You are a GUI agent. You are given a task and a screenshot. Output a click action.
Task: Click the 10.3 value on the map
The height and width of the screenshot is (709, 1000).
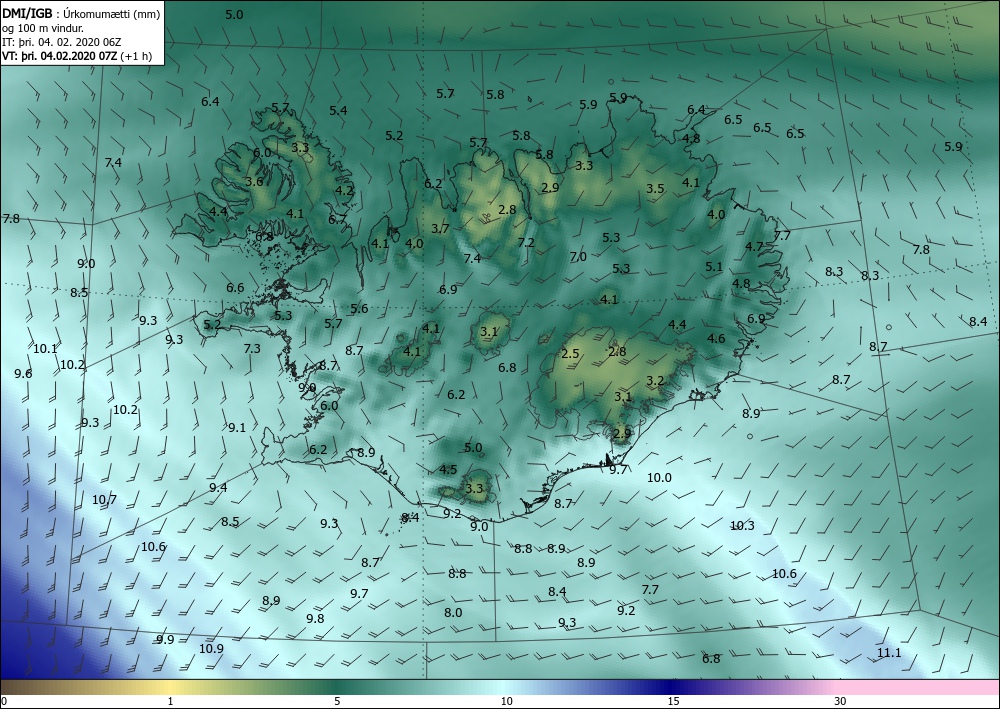click(x=742, y=526)
